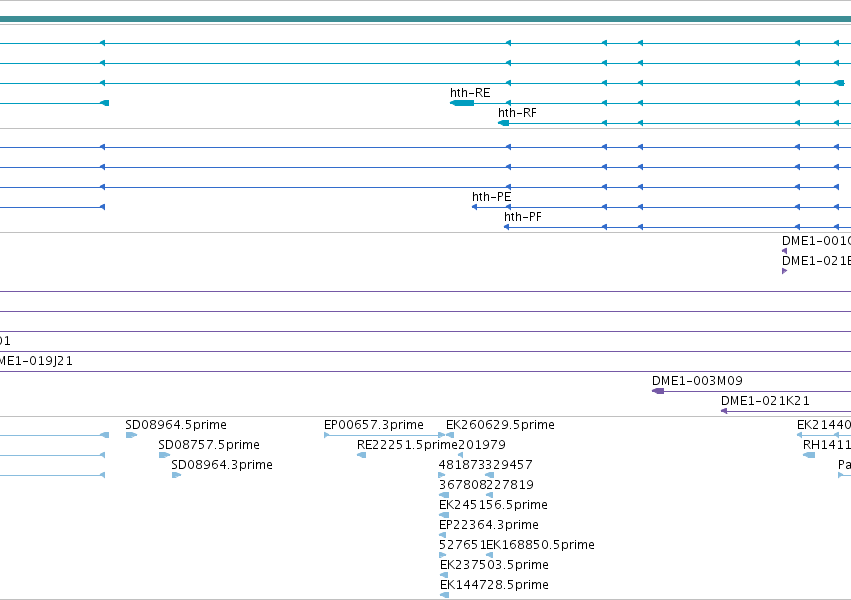
Task: Click the 481873 feature label
Action: pos(462,465)
